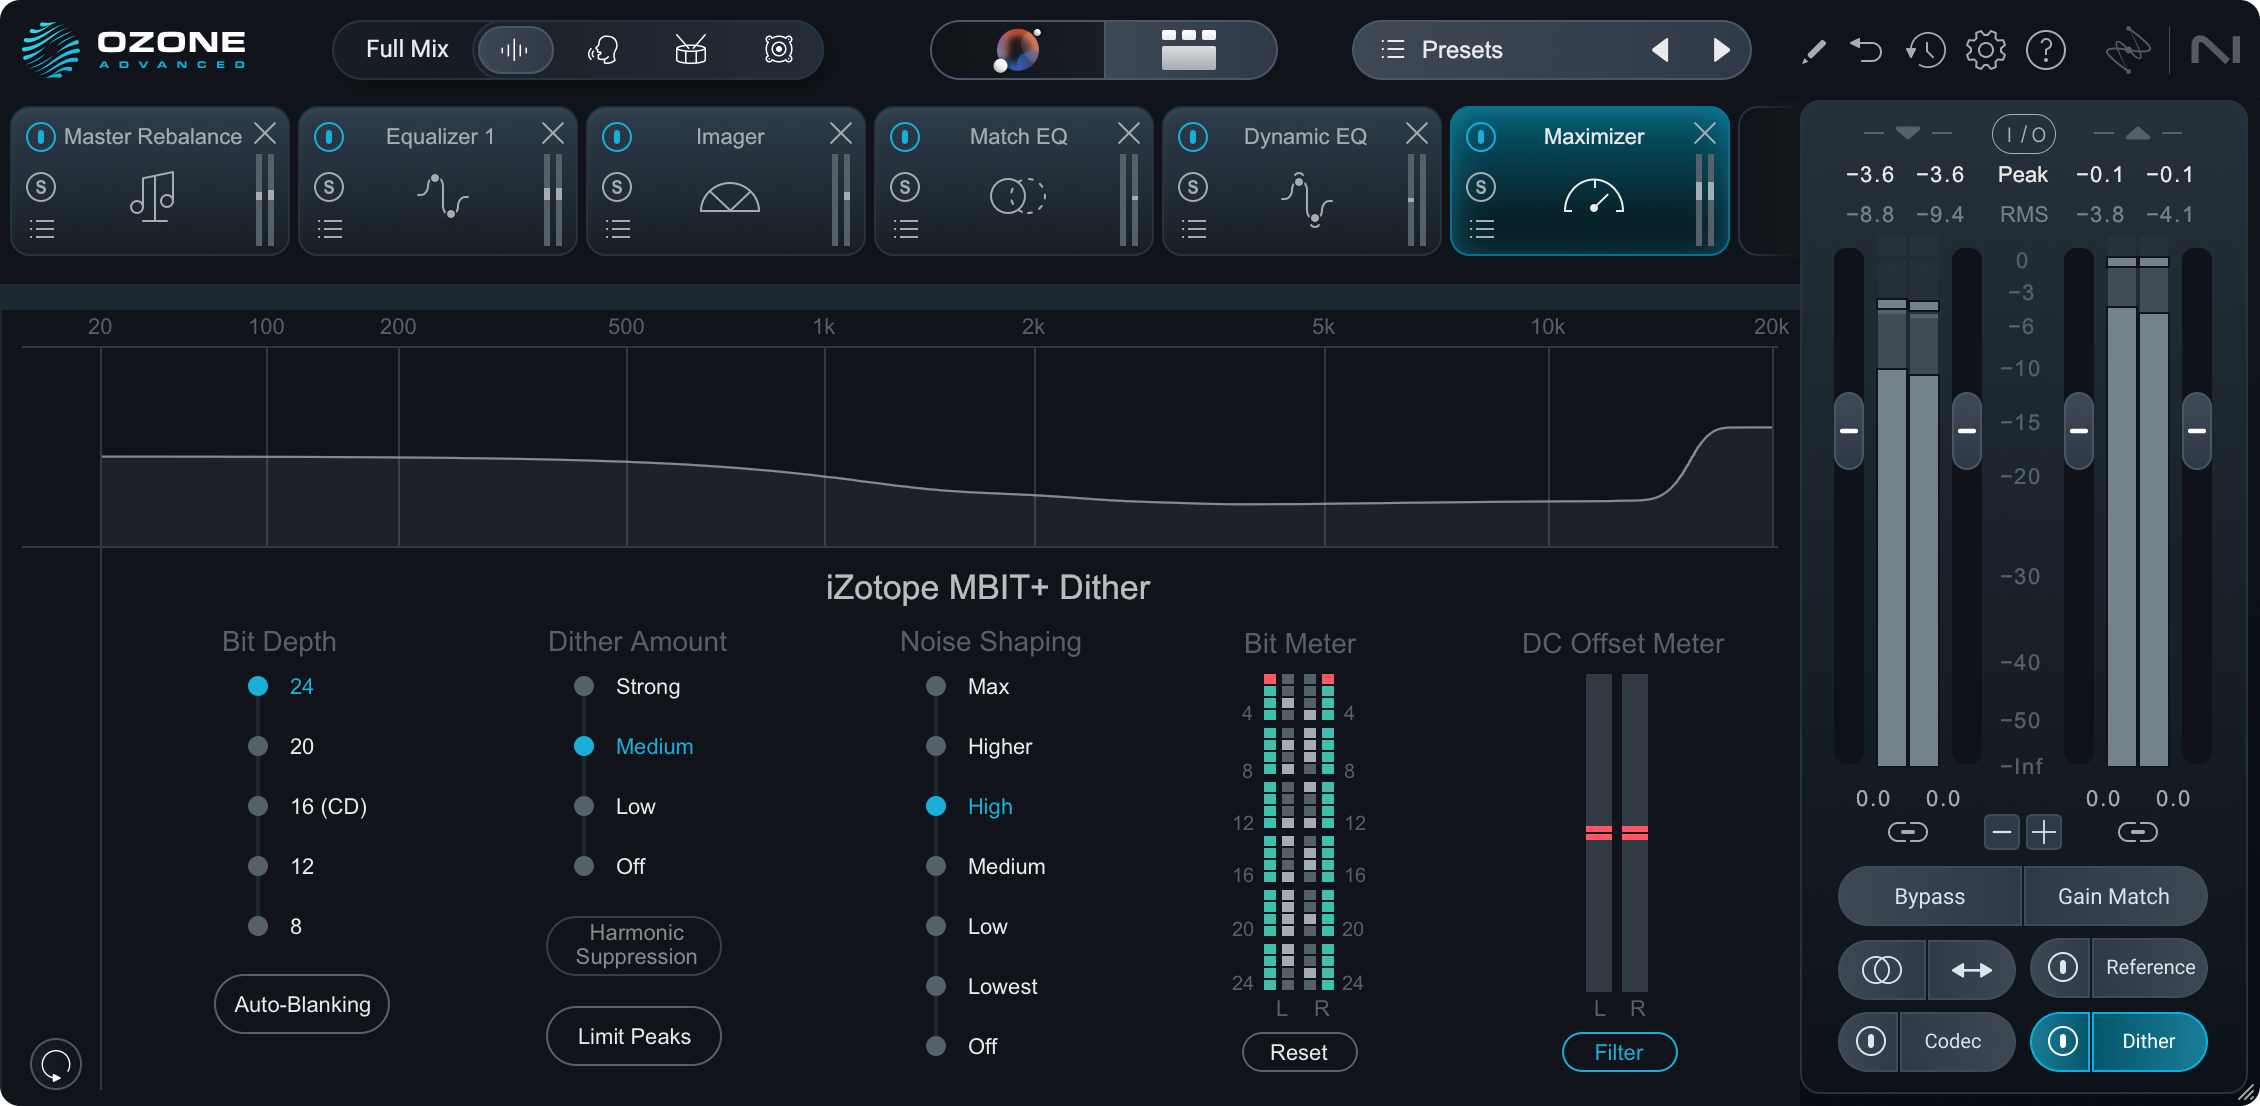Open help using the question mark icon
The width and height of the screenshot is (2260, 1106).
click(2046, 49)
